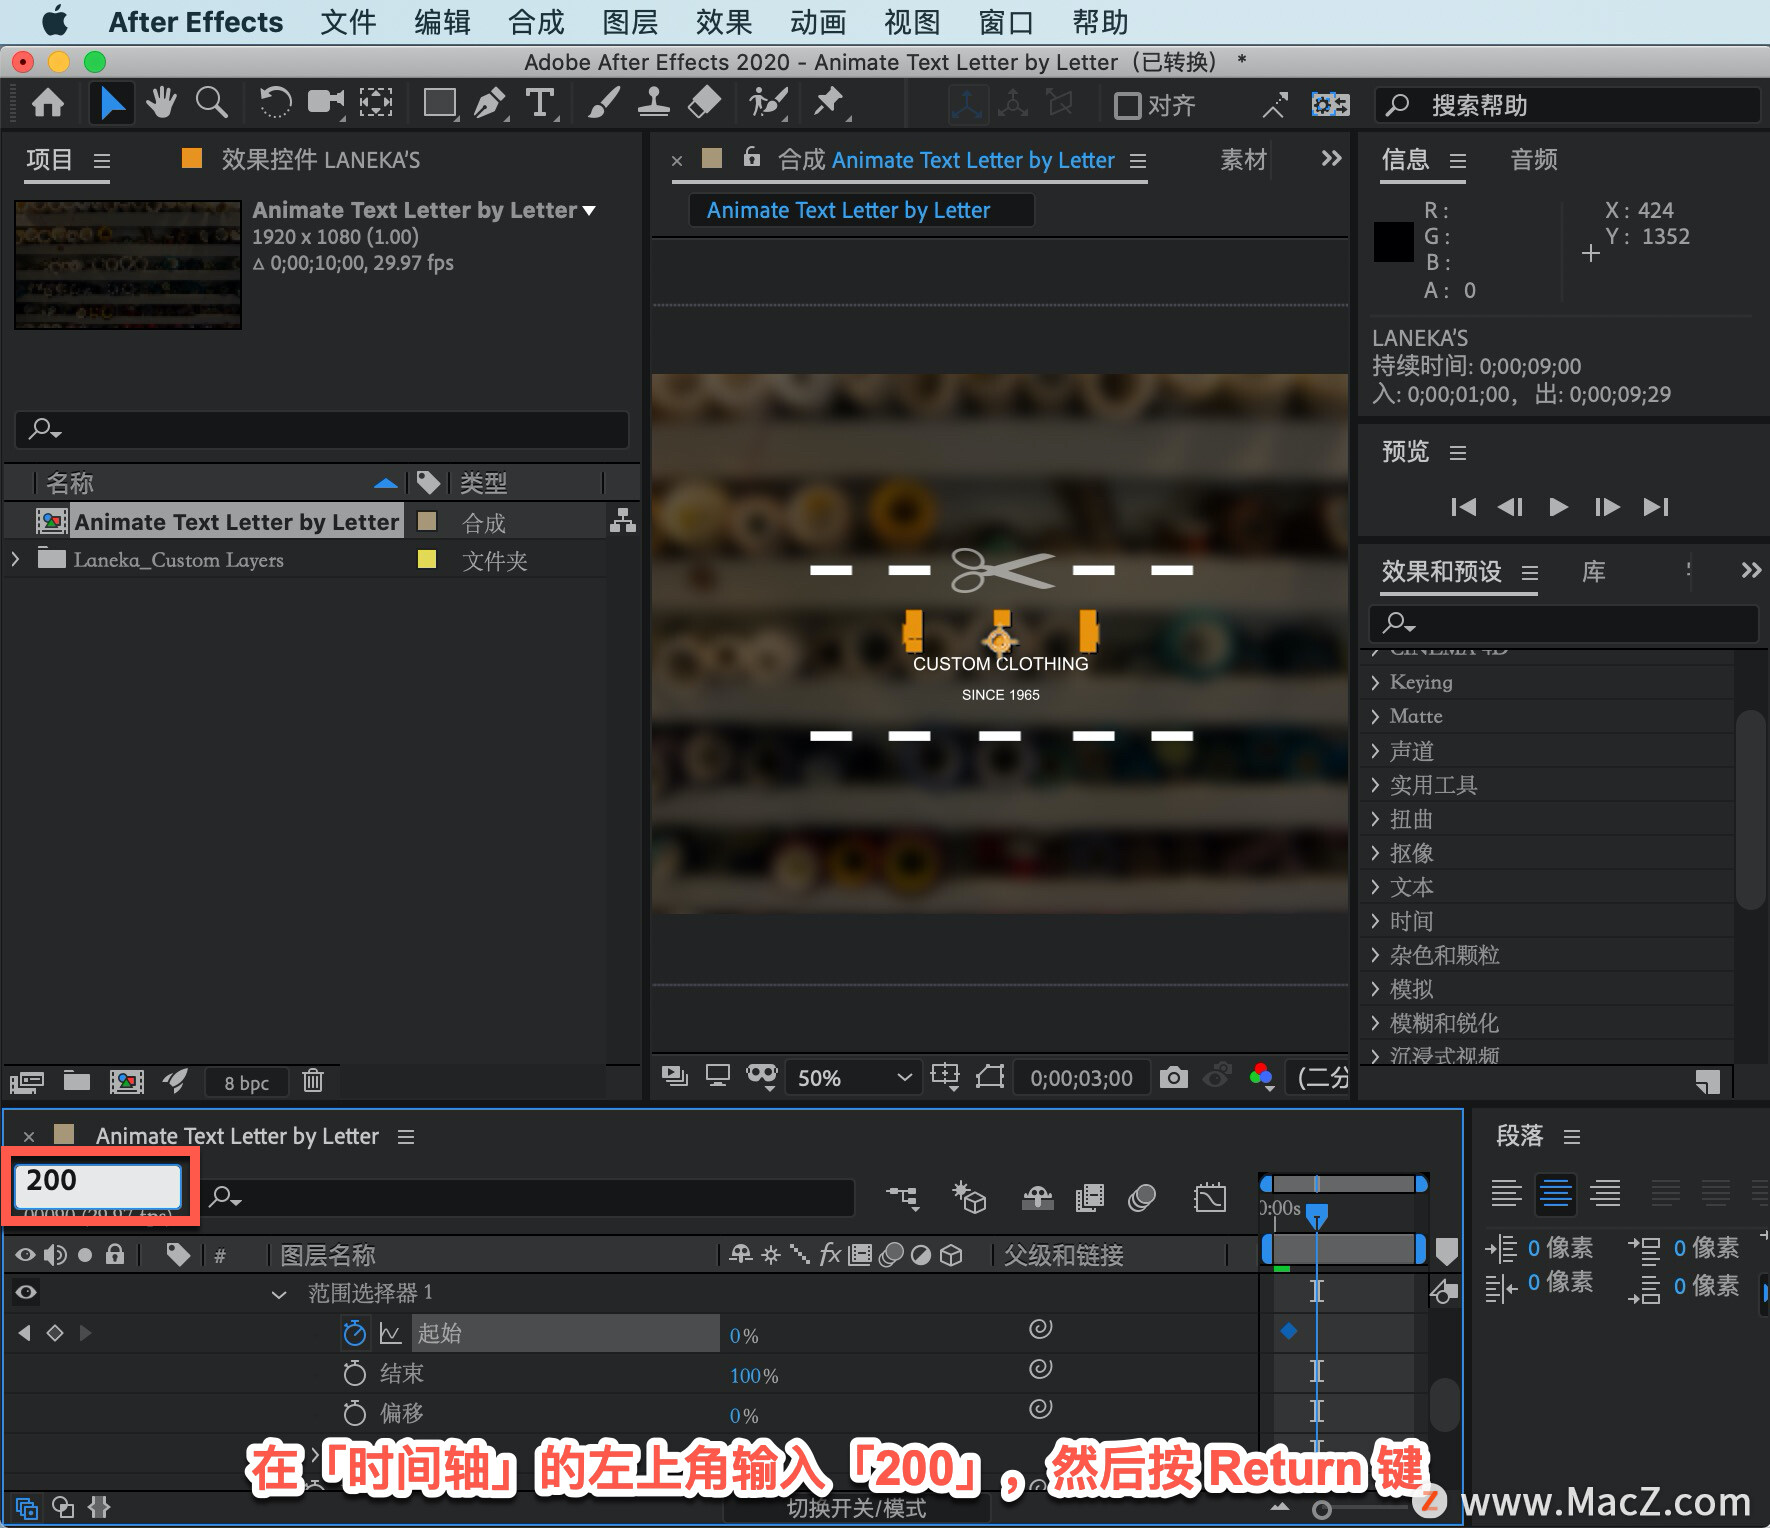Image resolution: width=1770 pixels, height=1528 pixels.
Task: Select the Brush tool
Action: click(604, 103)
